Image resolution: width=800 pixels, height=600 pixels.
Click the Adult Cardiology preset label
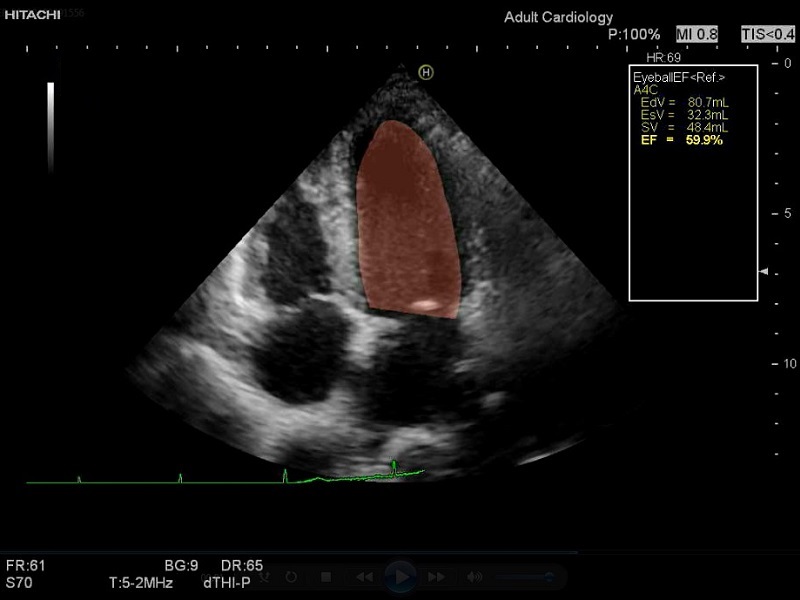tap(558, 17)
